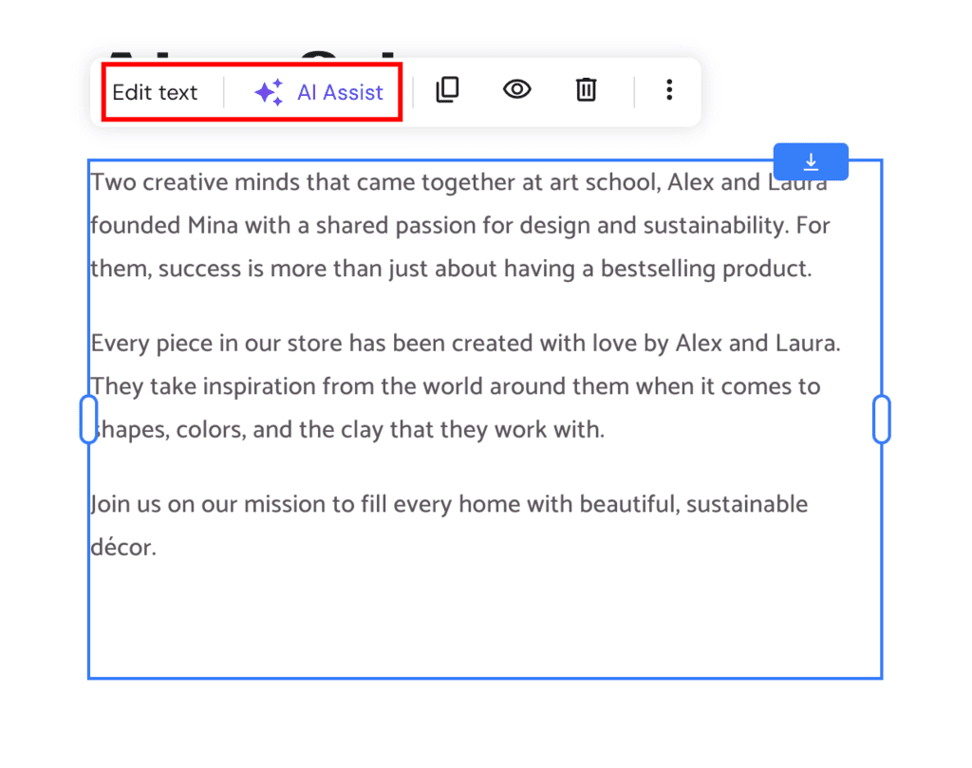Expand more block settings via the overflow control
Viewport: 972px width, 768px height.
(x=668, y=90)
